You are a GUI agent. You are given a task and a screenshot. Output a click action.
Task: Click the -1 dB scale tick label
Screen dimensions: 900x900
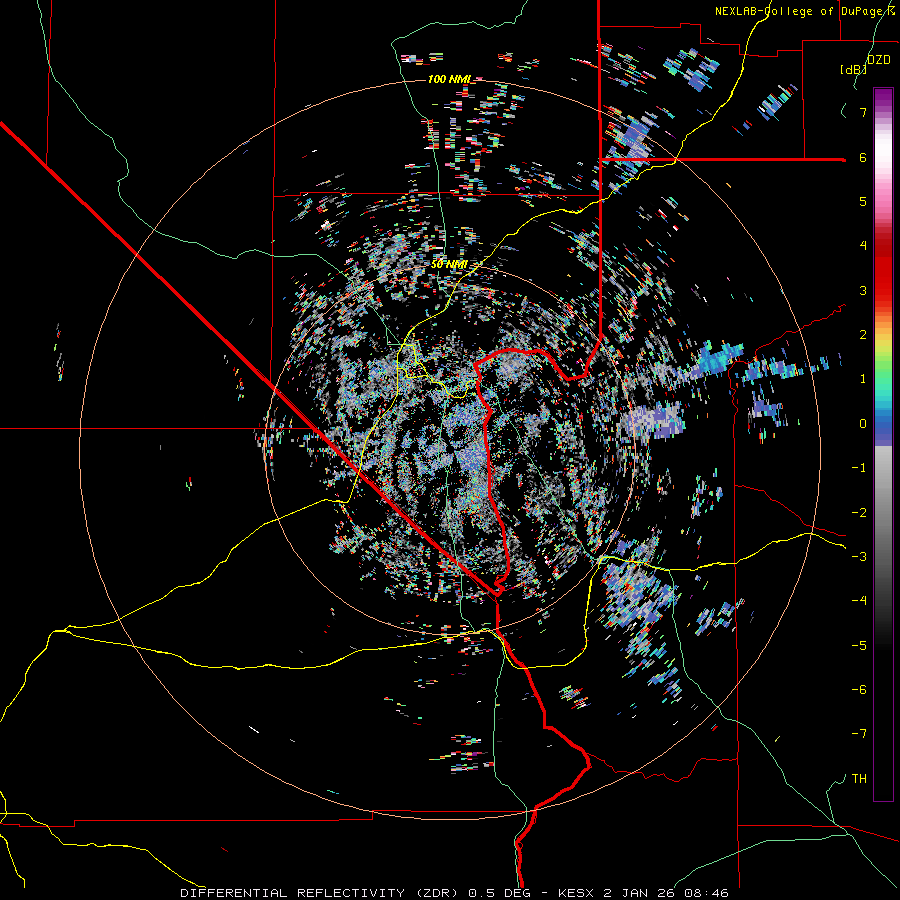tap(859, 468)
